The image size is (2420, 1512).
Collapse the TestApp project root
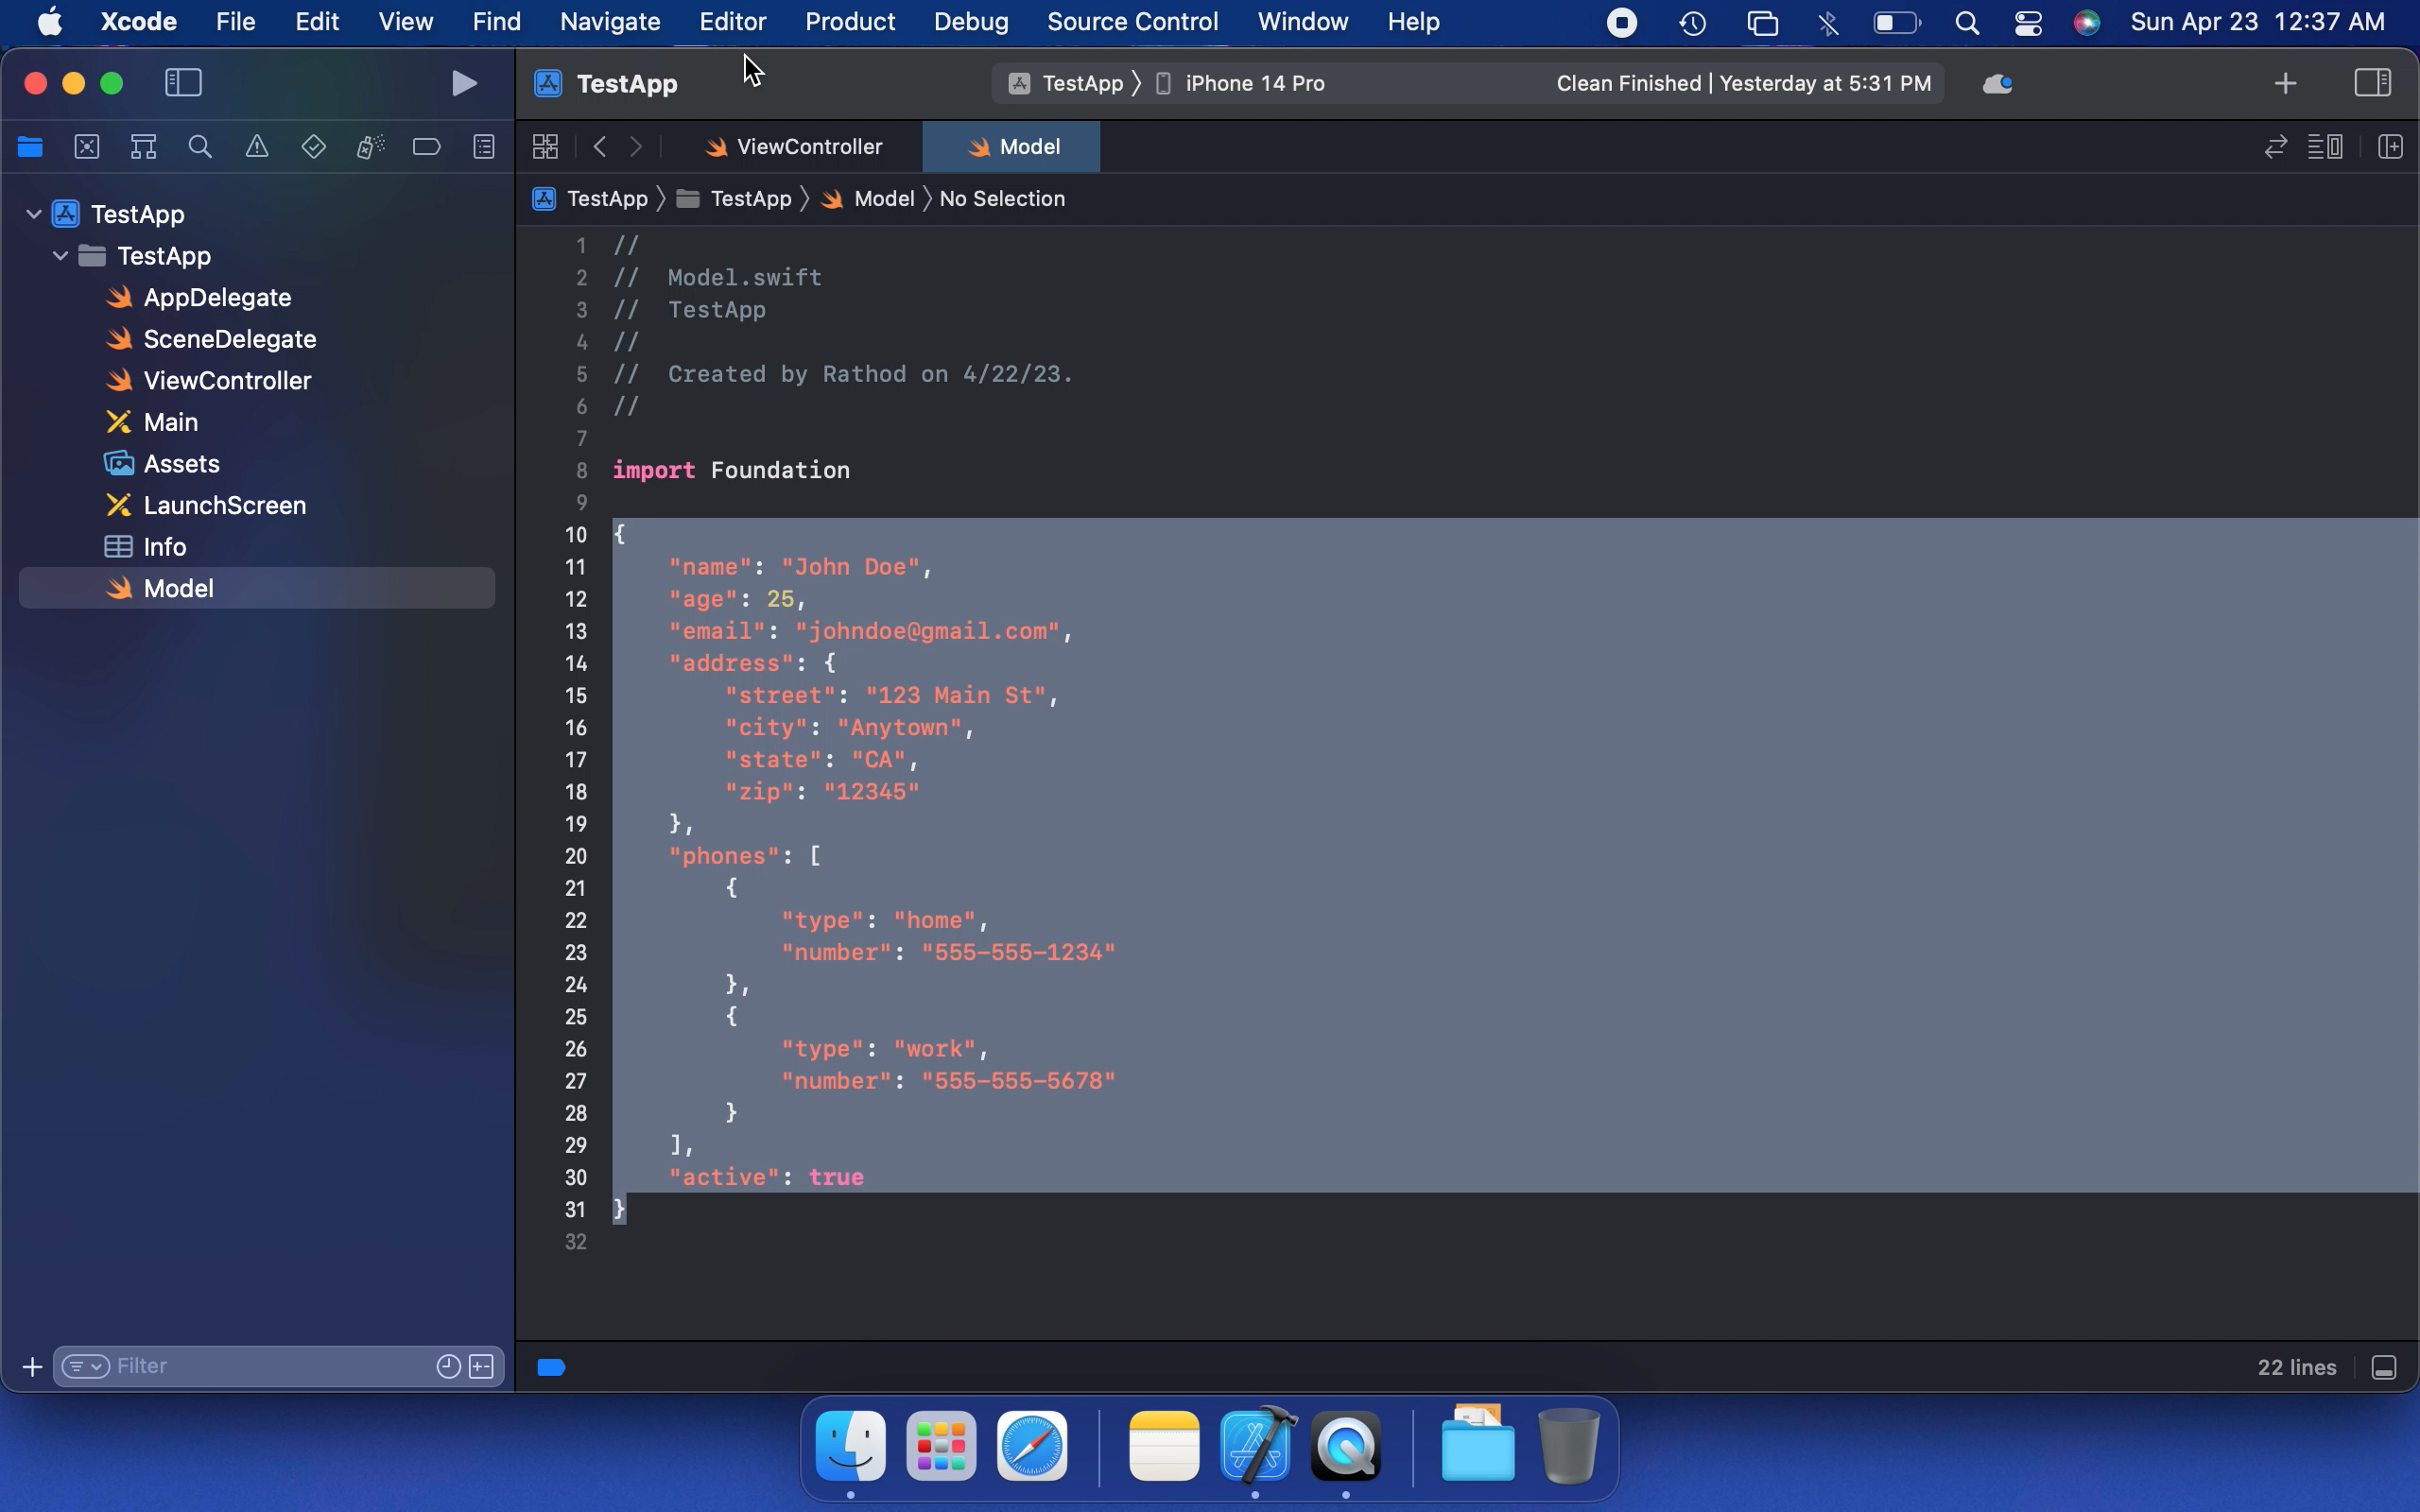tap(33, 214)
